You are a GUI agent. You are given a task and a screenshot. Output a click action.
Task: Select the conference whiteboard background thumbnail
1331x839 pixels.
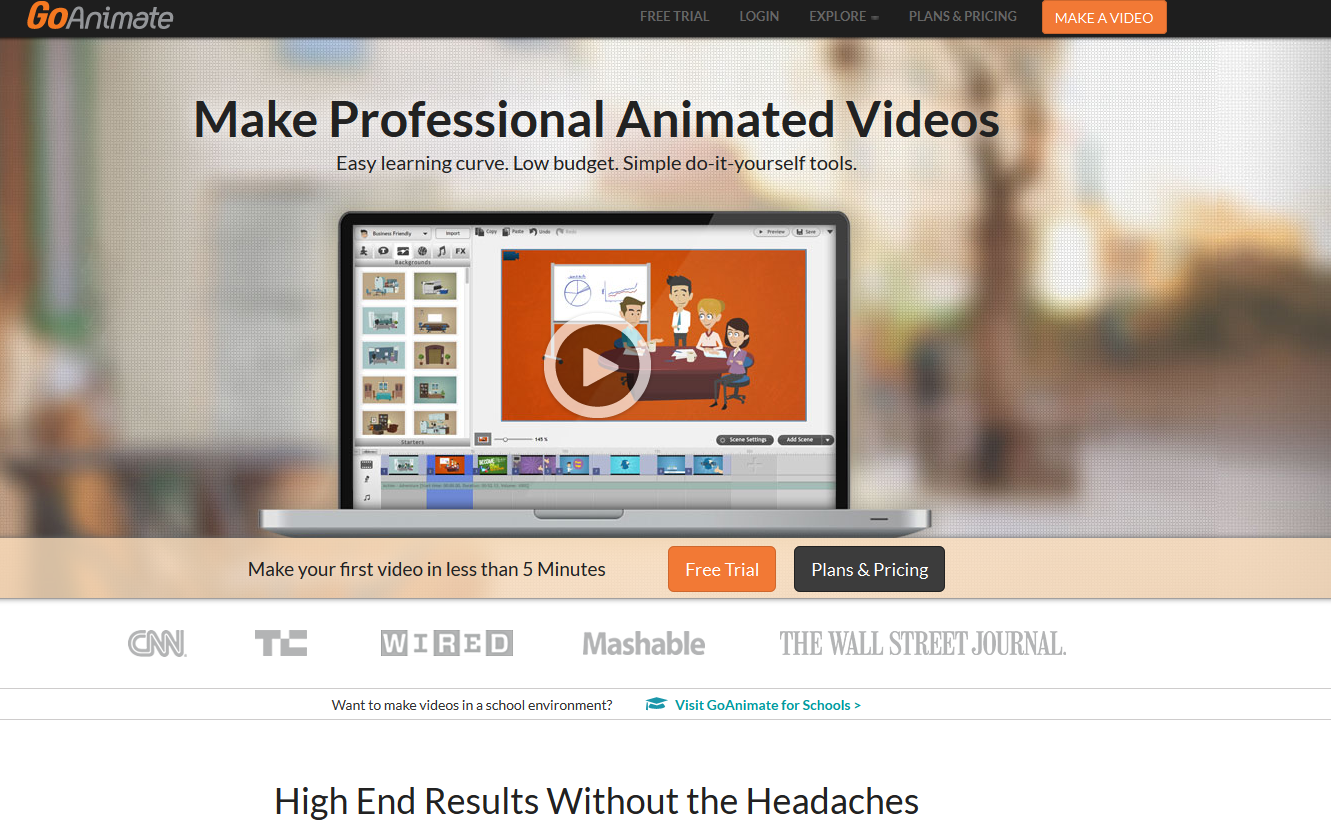tap(435, 320)
